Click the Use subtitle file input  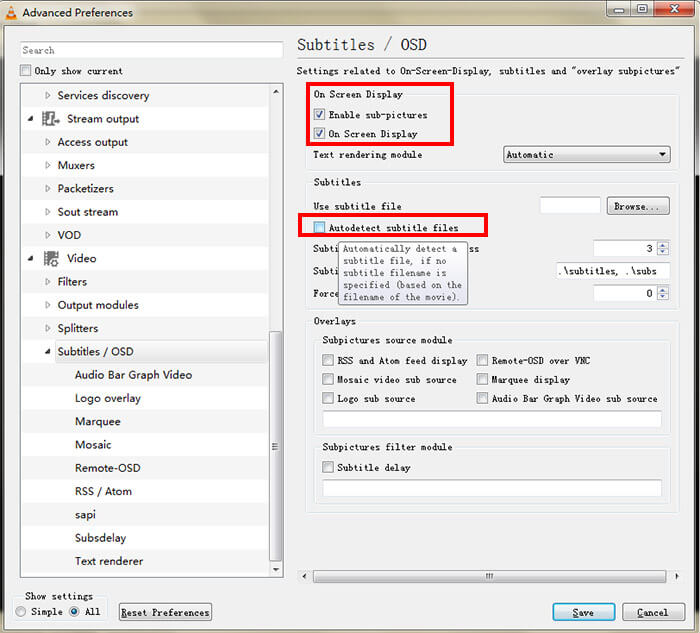coord(570,206)
